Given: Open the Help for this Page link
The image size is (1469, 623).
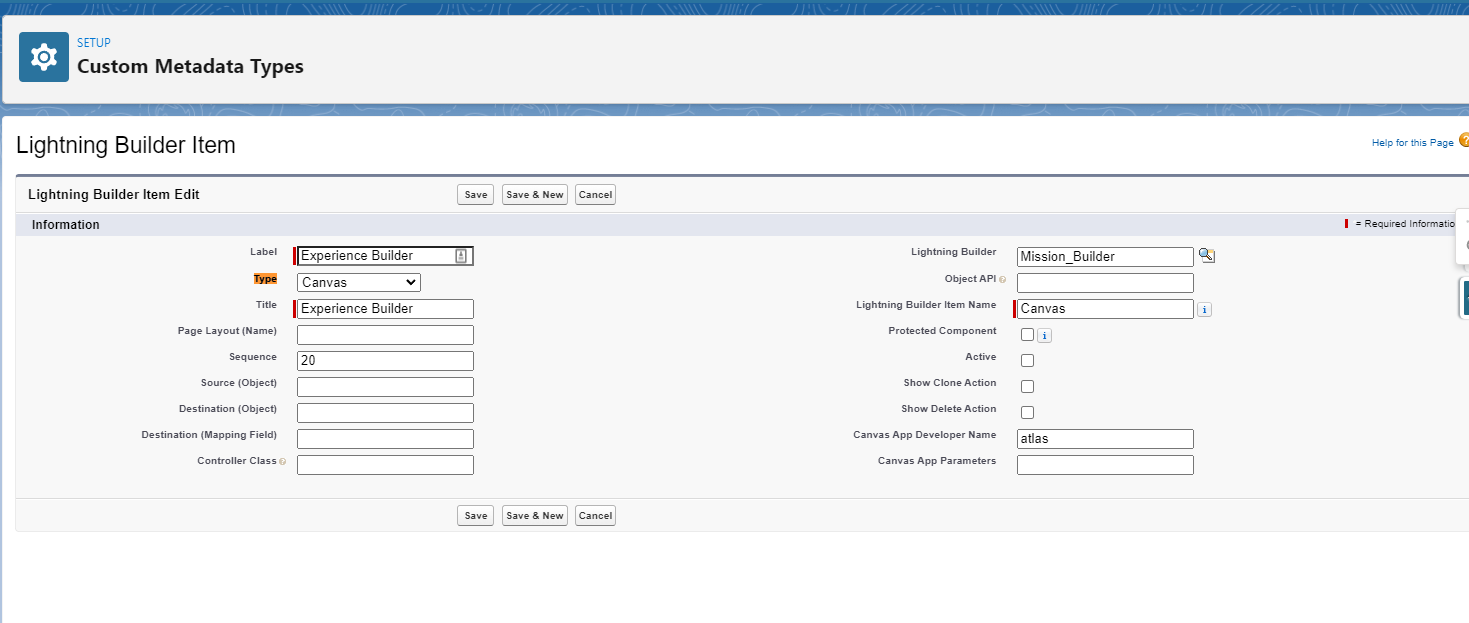Looking at the screenshot, I should [1412, 143].
